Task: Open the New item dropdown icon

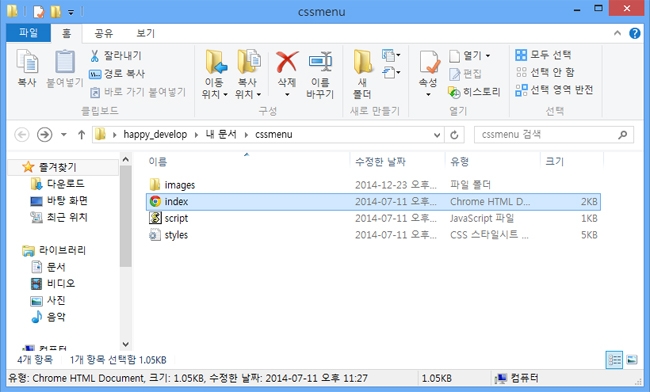Action: (x=390, y=55)
